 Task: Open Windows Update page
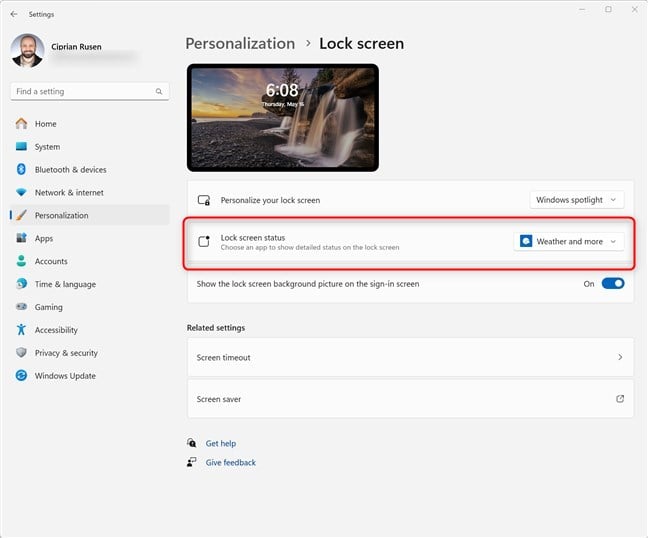[90, 376]
